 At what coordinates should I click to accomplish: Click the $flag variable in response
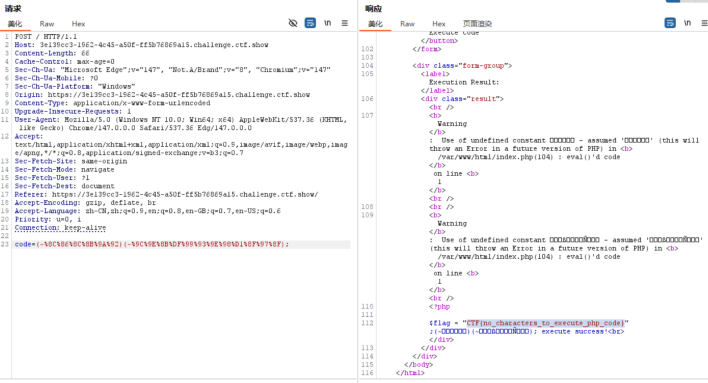440,323
